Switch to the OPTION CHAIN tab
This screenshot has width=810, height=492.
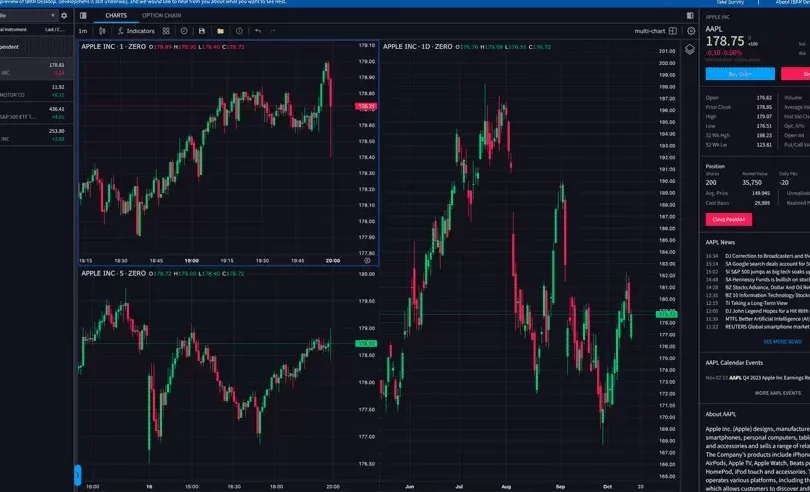(x=162, y=16)
